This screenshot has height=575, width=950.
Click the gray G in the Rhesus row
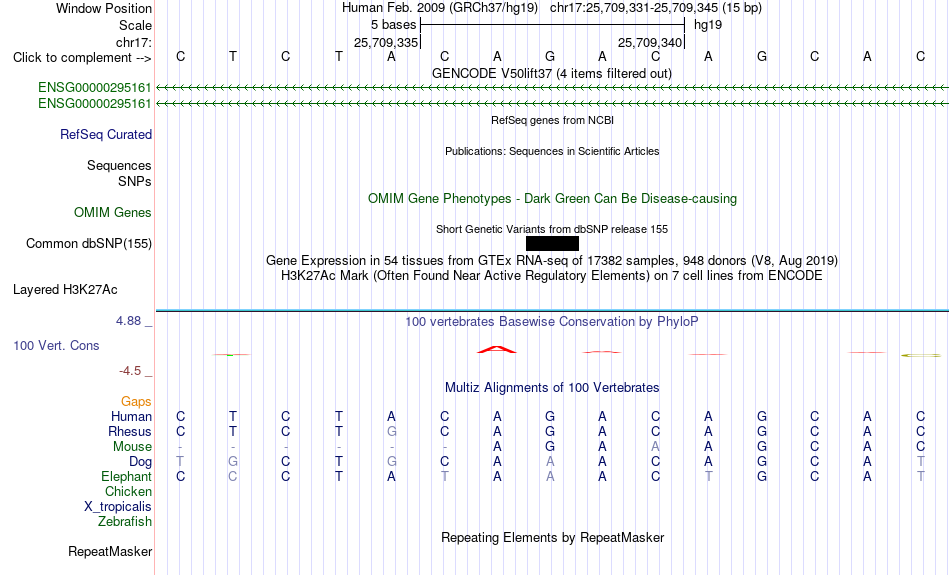[391, 431]
